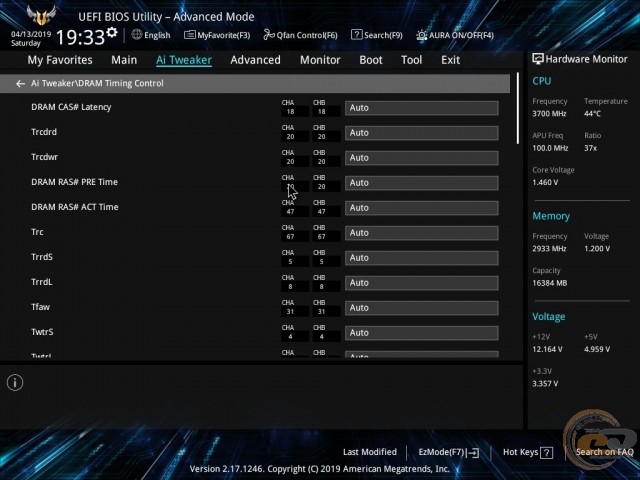Viewport: 640px width, 480px height.
Task: Open Qfan Control(F6)
Action: pos(300,35)
